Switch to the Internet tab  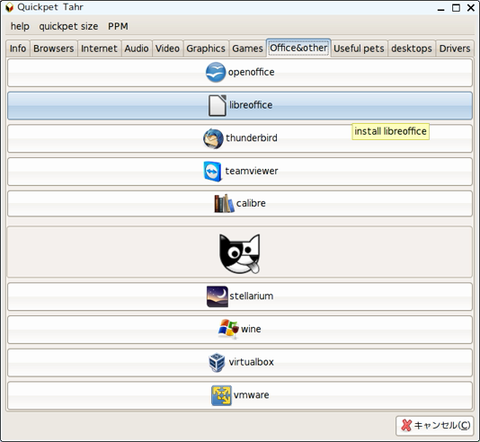click(x=99, y=48)
